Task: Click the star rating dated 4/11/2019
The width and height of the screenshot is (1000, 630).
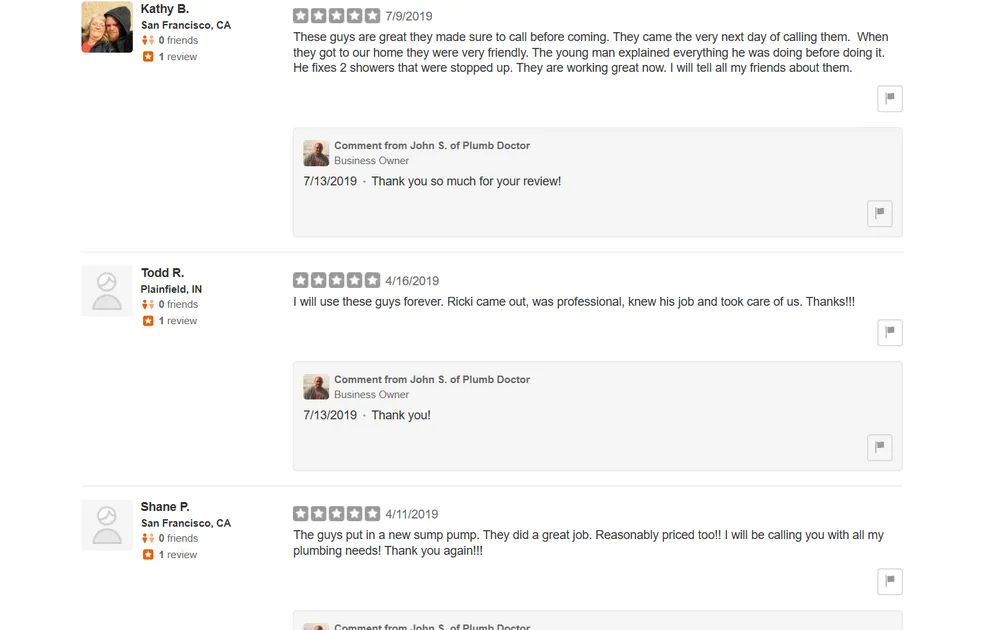Action: point(336,514)
